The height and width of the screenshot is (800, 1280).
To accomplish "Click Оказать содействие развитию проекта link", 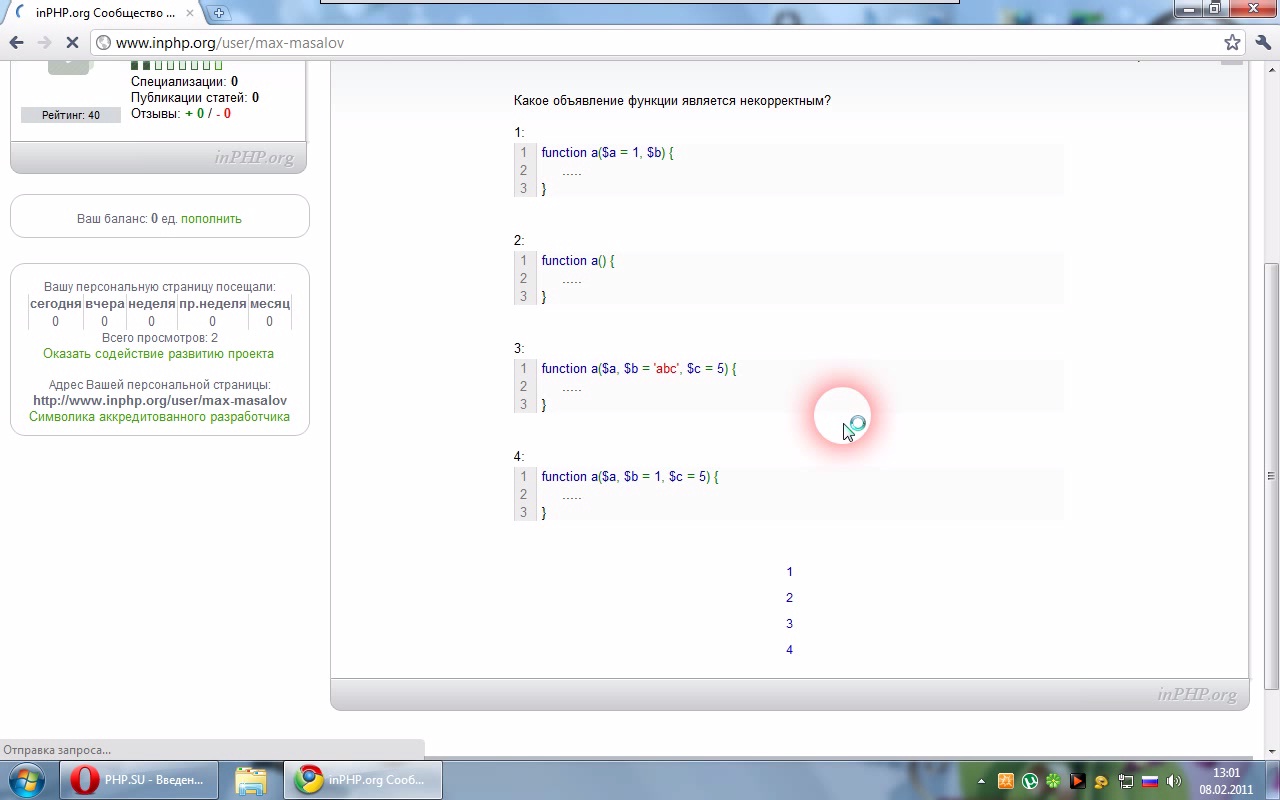I will coord(158,354).
